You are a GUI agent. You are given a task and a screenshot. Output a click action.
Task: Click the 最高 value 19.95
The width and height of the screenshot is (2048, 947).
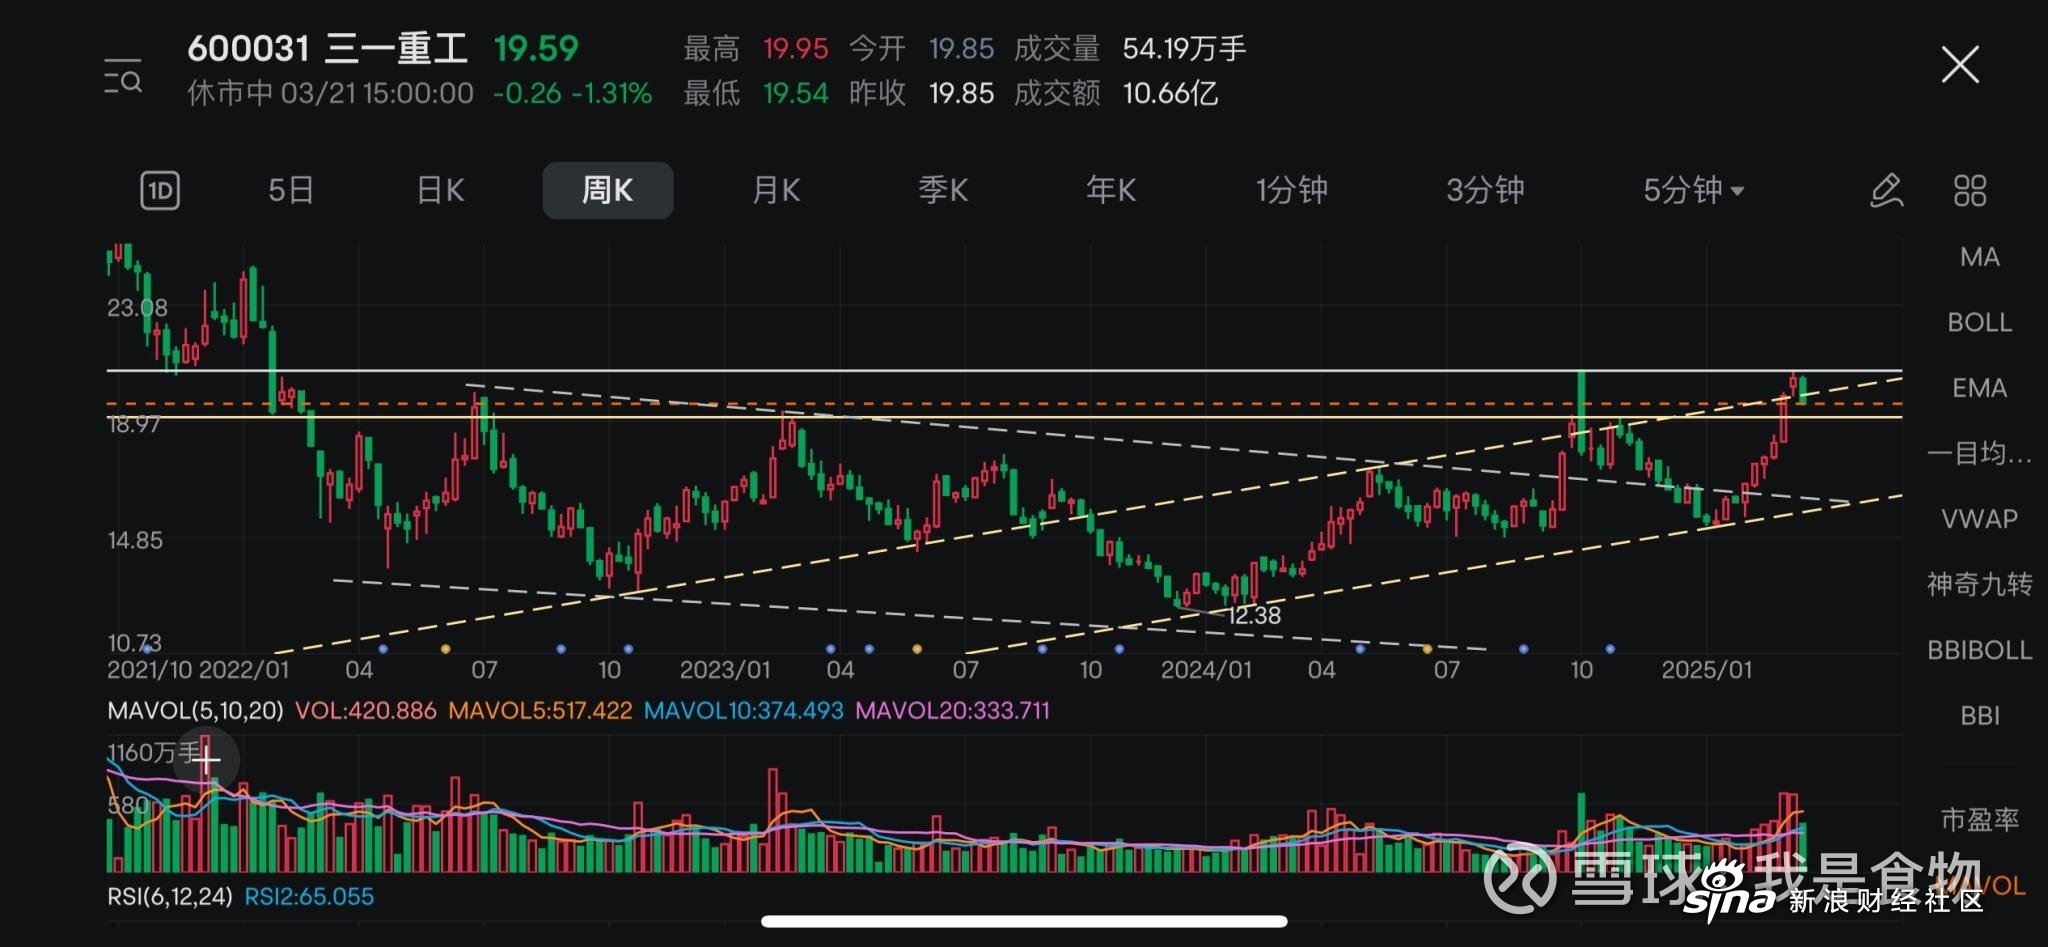click(x=795, y=48)
